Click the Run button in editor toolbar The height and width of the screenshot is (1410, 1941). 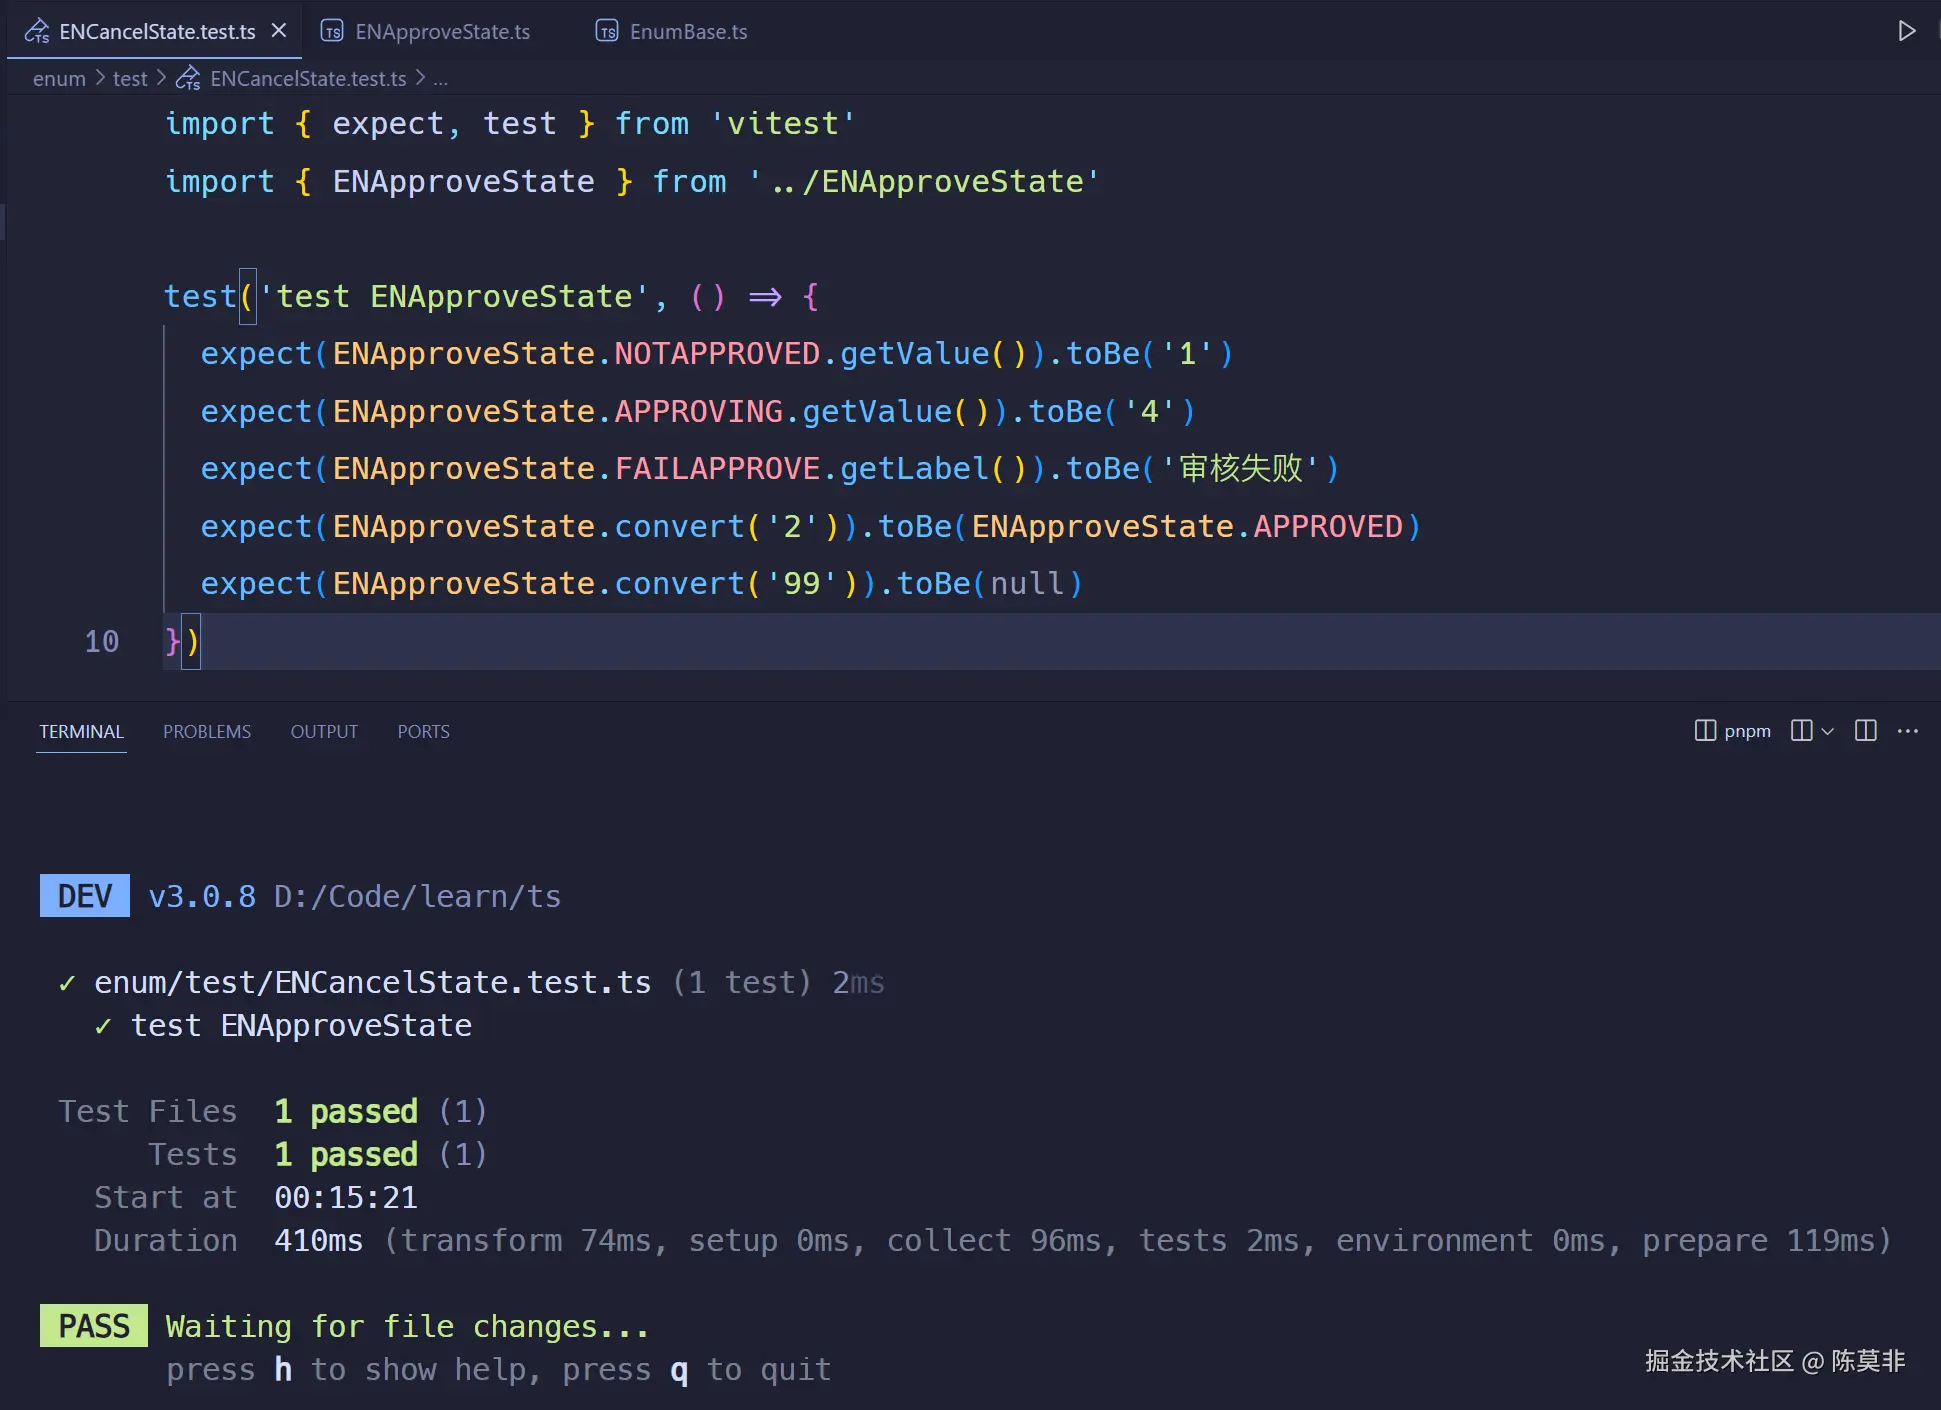pos(1906,31)
